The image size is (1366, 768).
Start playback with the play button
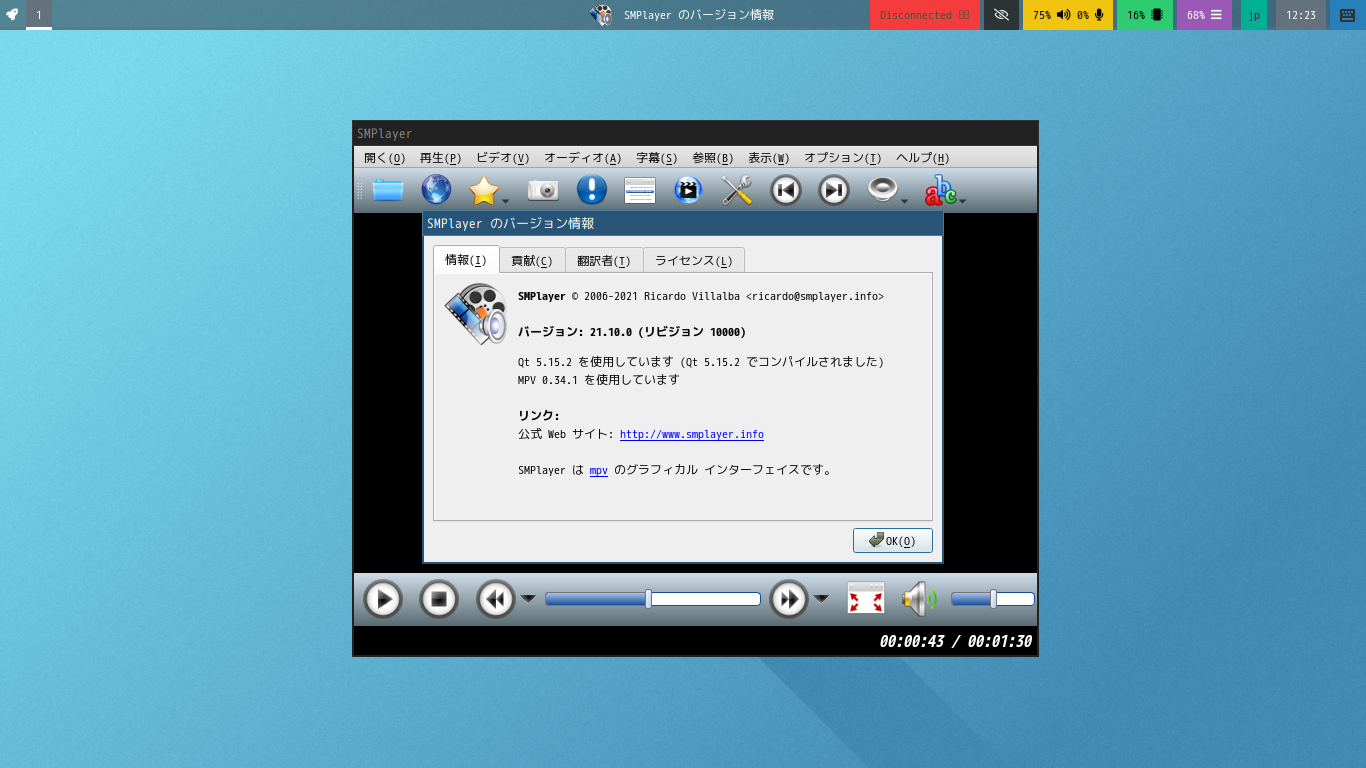point(382,599)
